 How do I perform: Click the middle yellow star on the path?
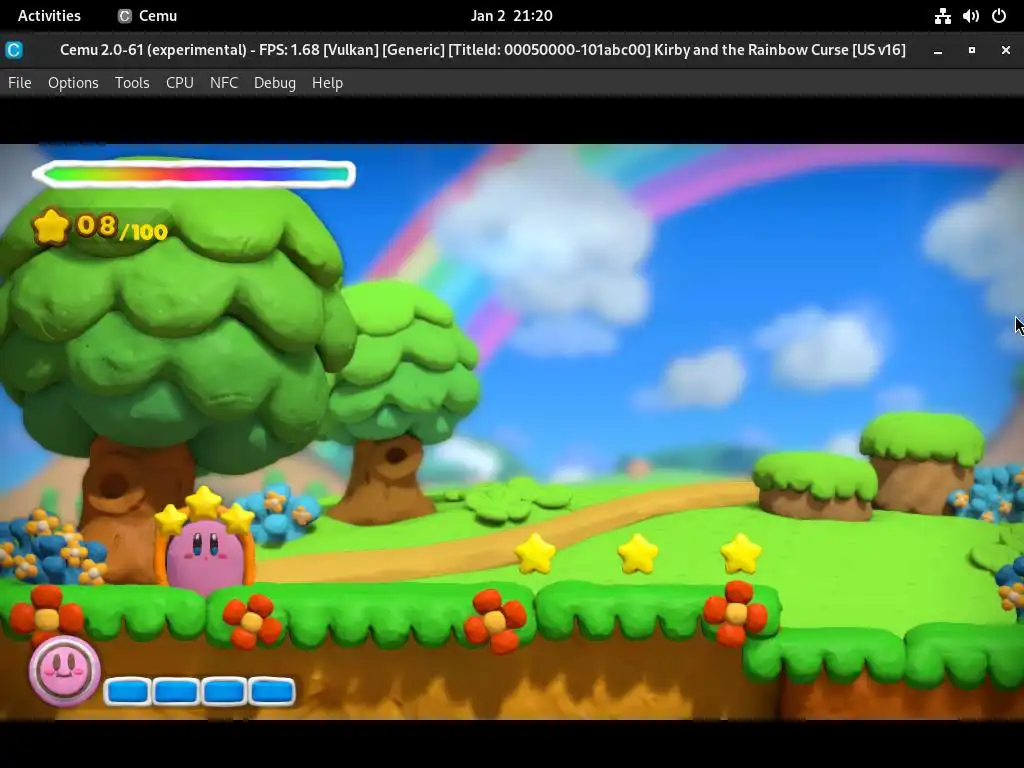[638, 554]
